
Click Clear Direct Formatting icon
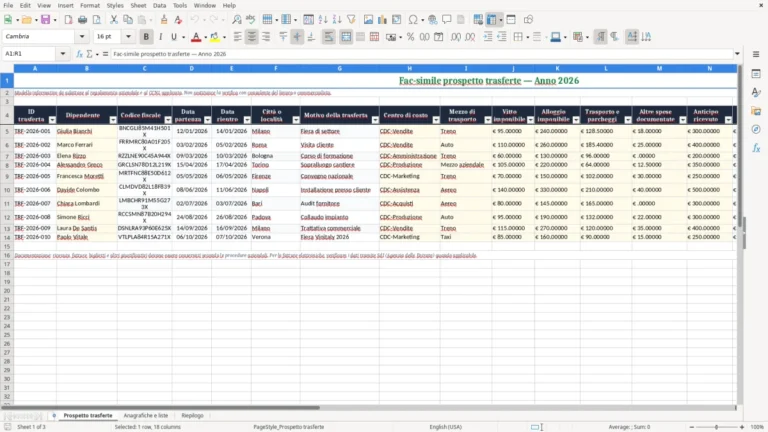pos(178,20)
